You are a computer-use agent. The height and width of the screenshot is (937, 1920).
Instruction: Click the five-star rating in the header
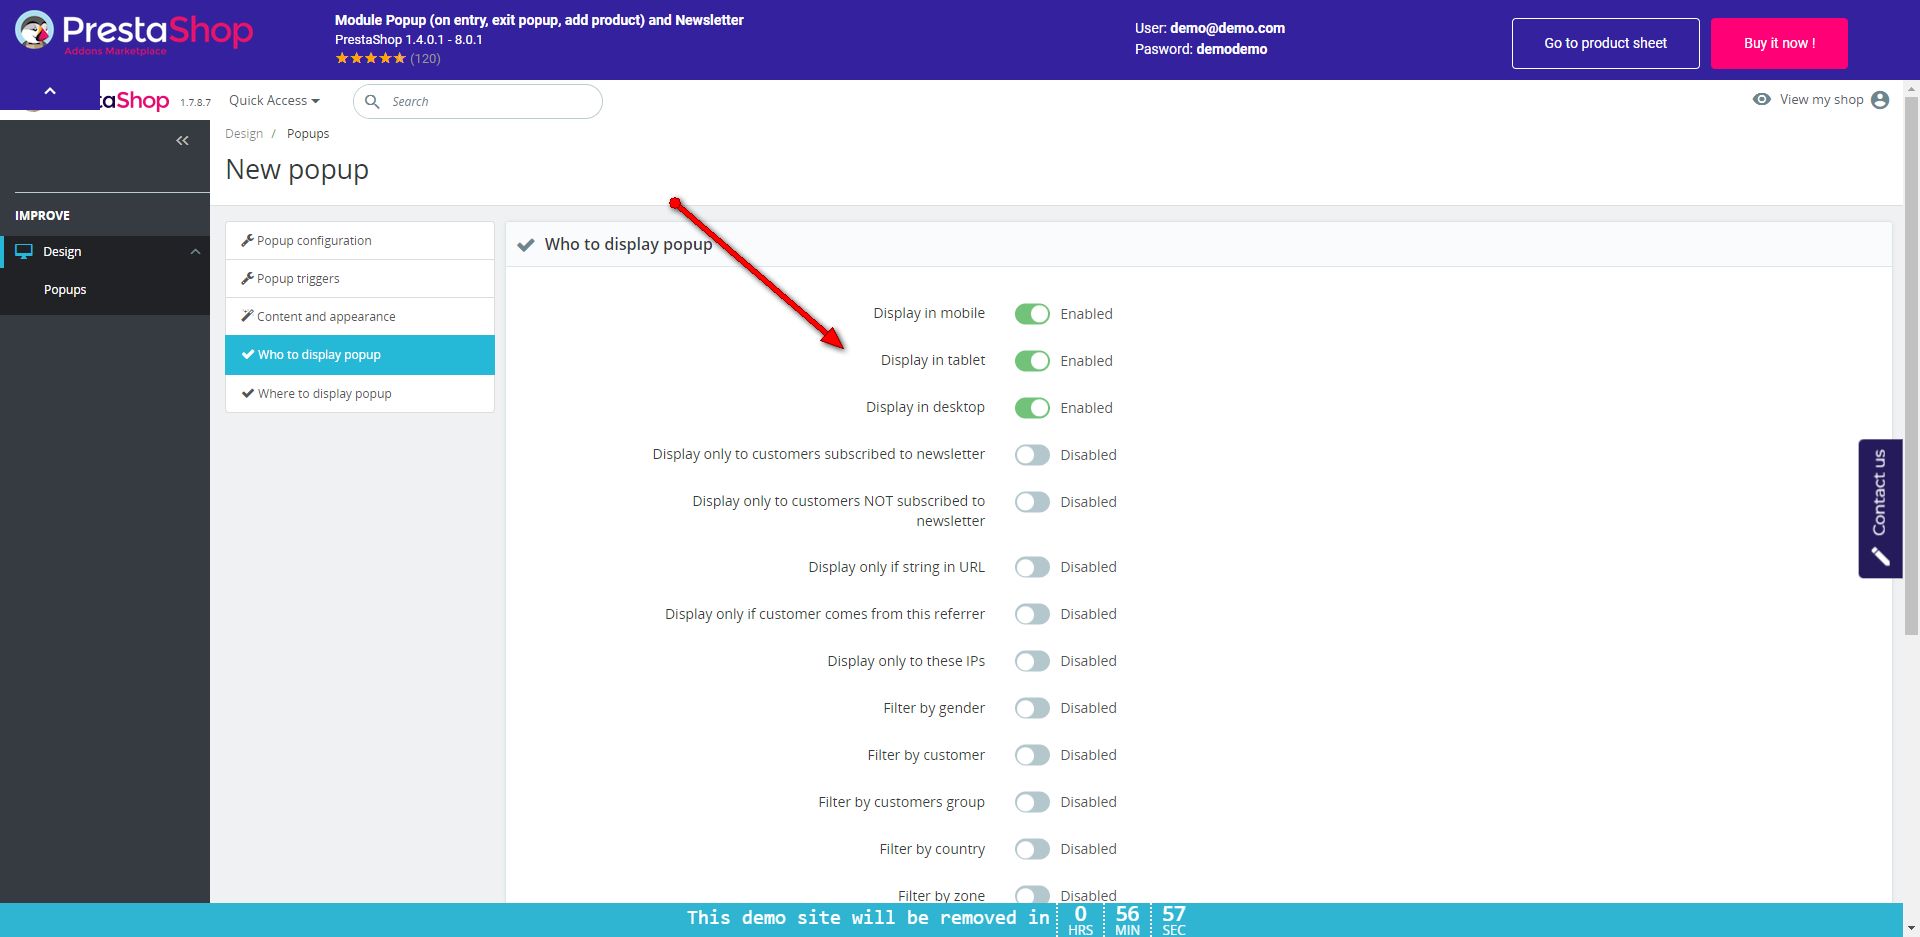click(x=370, y=58)
